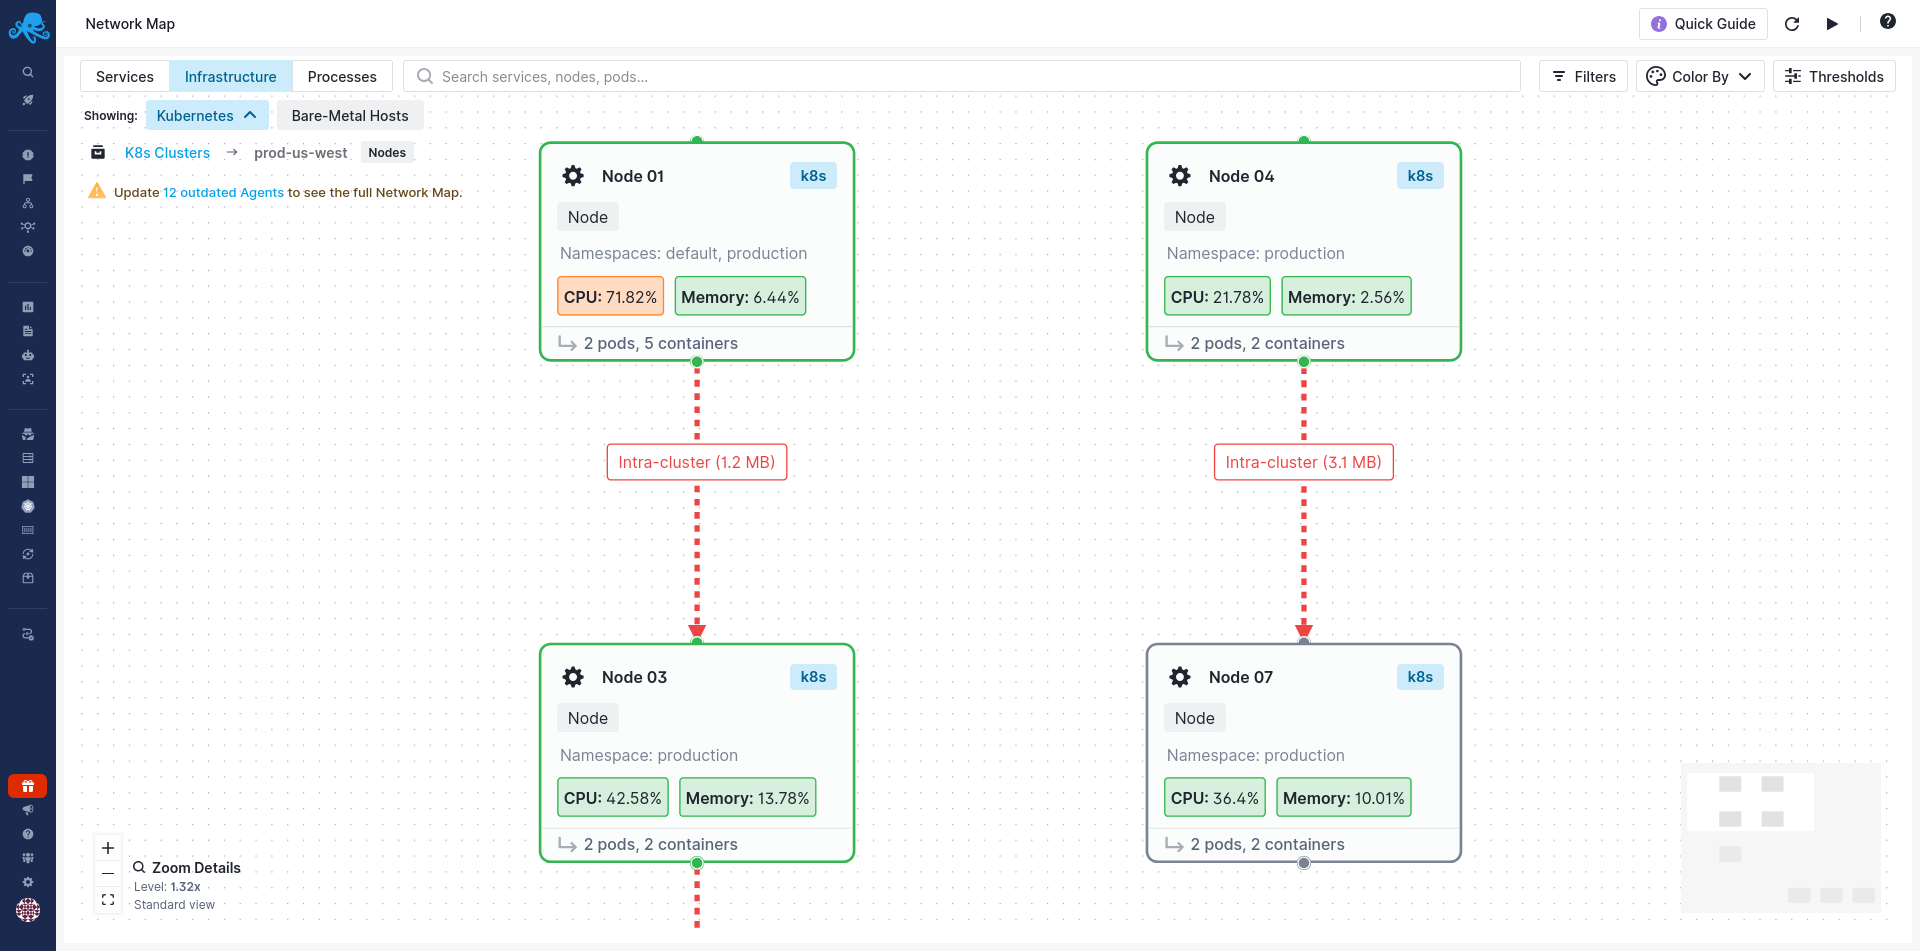Switch to the Processes tab
Image resolution: width=1920 pixels, height=951 pixels.
coord(342,76)
